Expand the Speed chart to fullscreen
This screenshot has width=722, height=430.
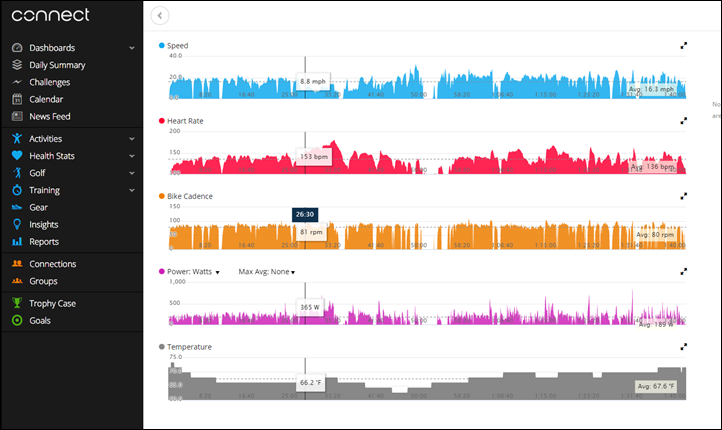pyautogui.click(x=683, y=45)
